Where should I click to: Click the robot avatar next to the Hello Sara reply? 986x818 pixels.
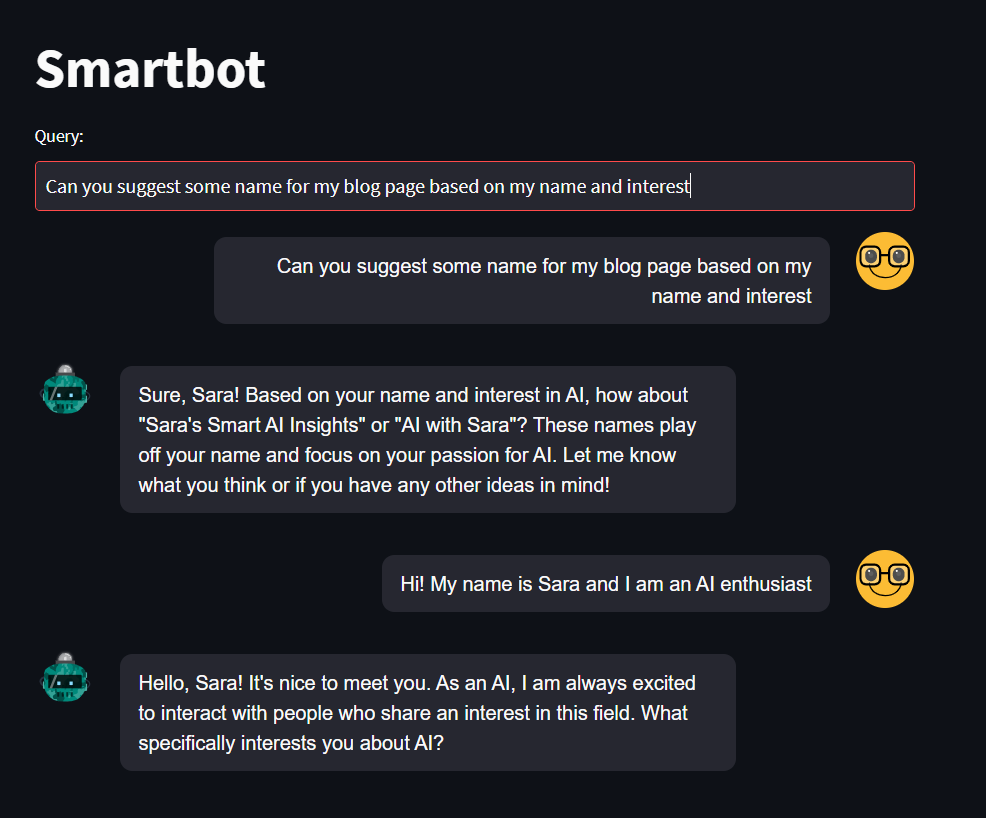pyautogui.click(x=65, y=677)
